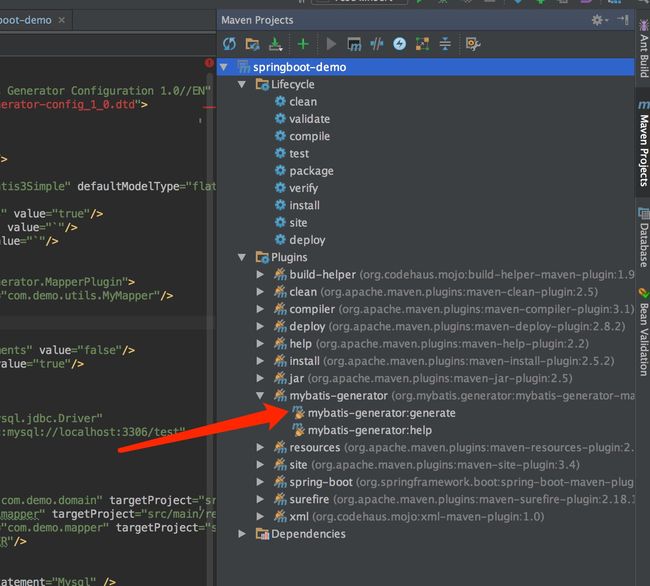Toggle Maven offline mode

(377, 44)
